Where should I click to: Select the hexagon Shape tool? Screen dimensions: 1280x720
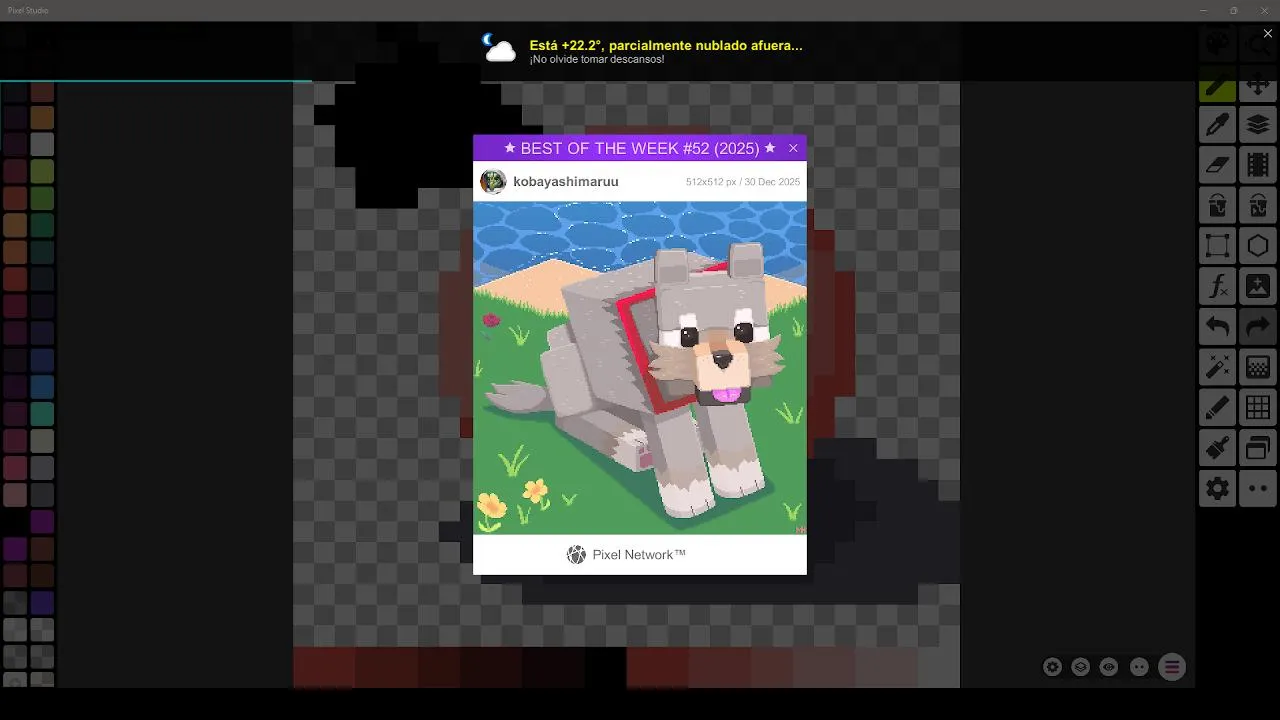(x=1258, y=246)
